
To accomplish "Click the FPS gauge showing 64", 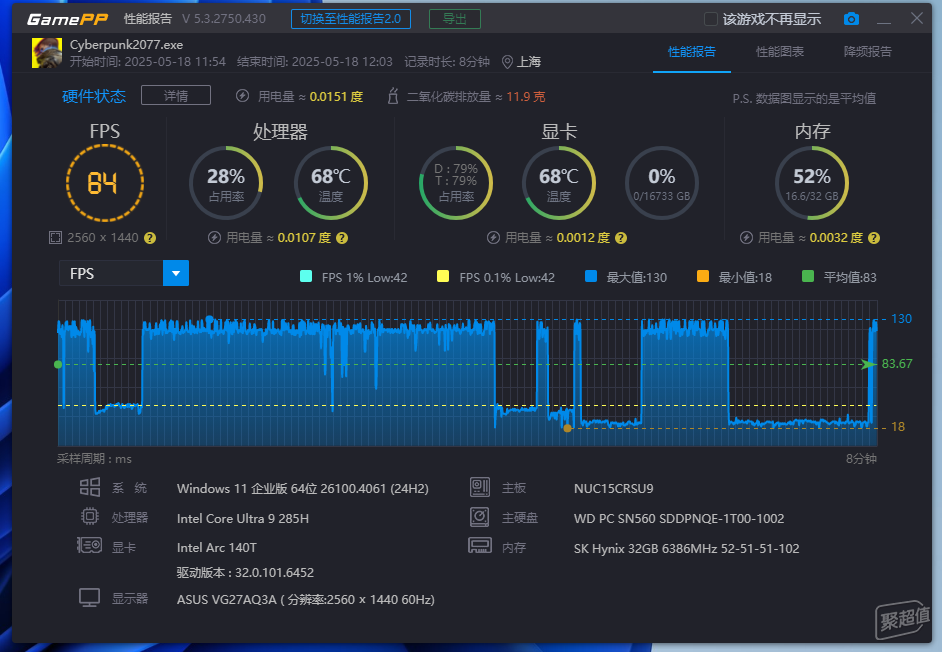I will pyautogui.click(x=105, y=183).
